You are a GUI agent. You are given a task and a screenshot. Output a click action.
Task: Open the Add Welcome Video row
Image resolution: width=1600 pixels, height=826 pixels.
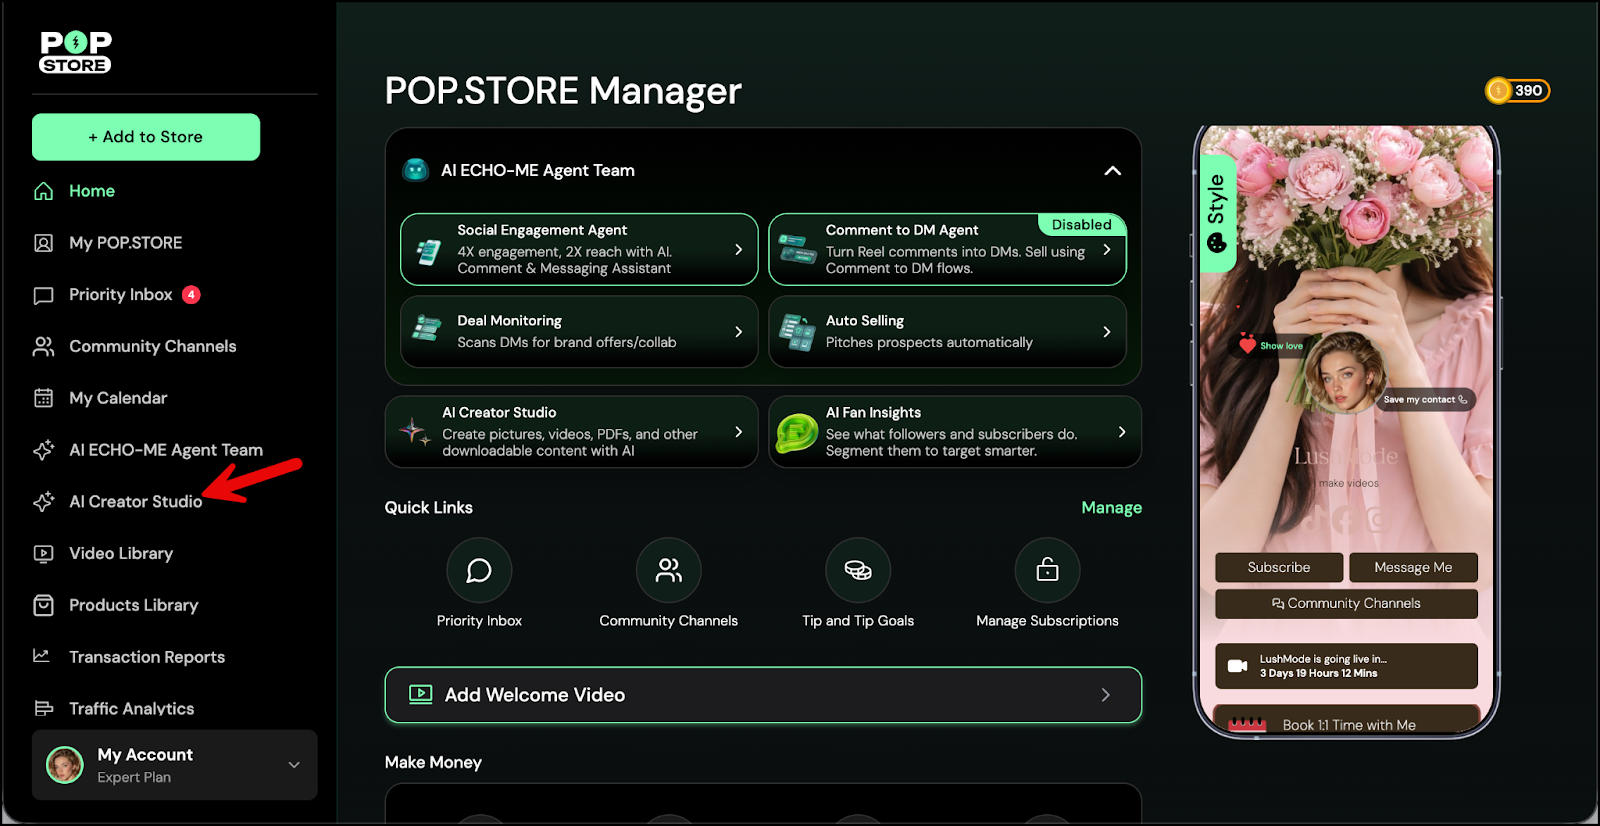[763, 695]
